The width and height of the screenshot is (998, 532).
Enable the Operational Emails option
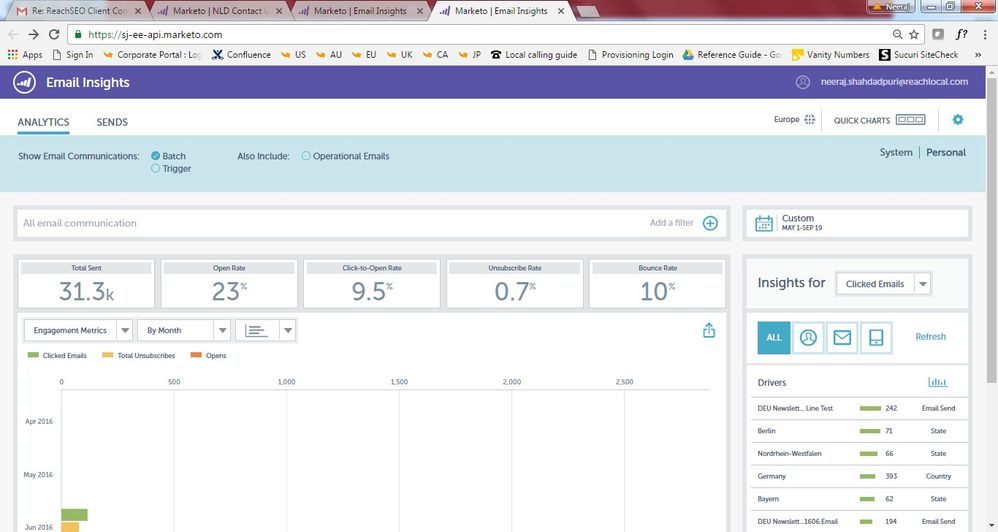tap(306, 156)
